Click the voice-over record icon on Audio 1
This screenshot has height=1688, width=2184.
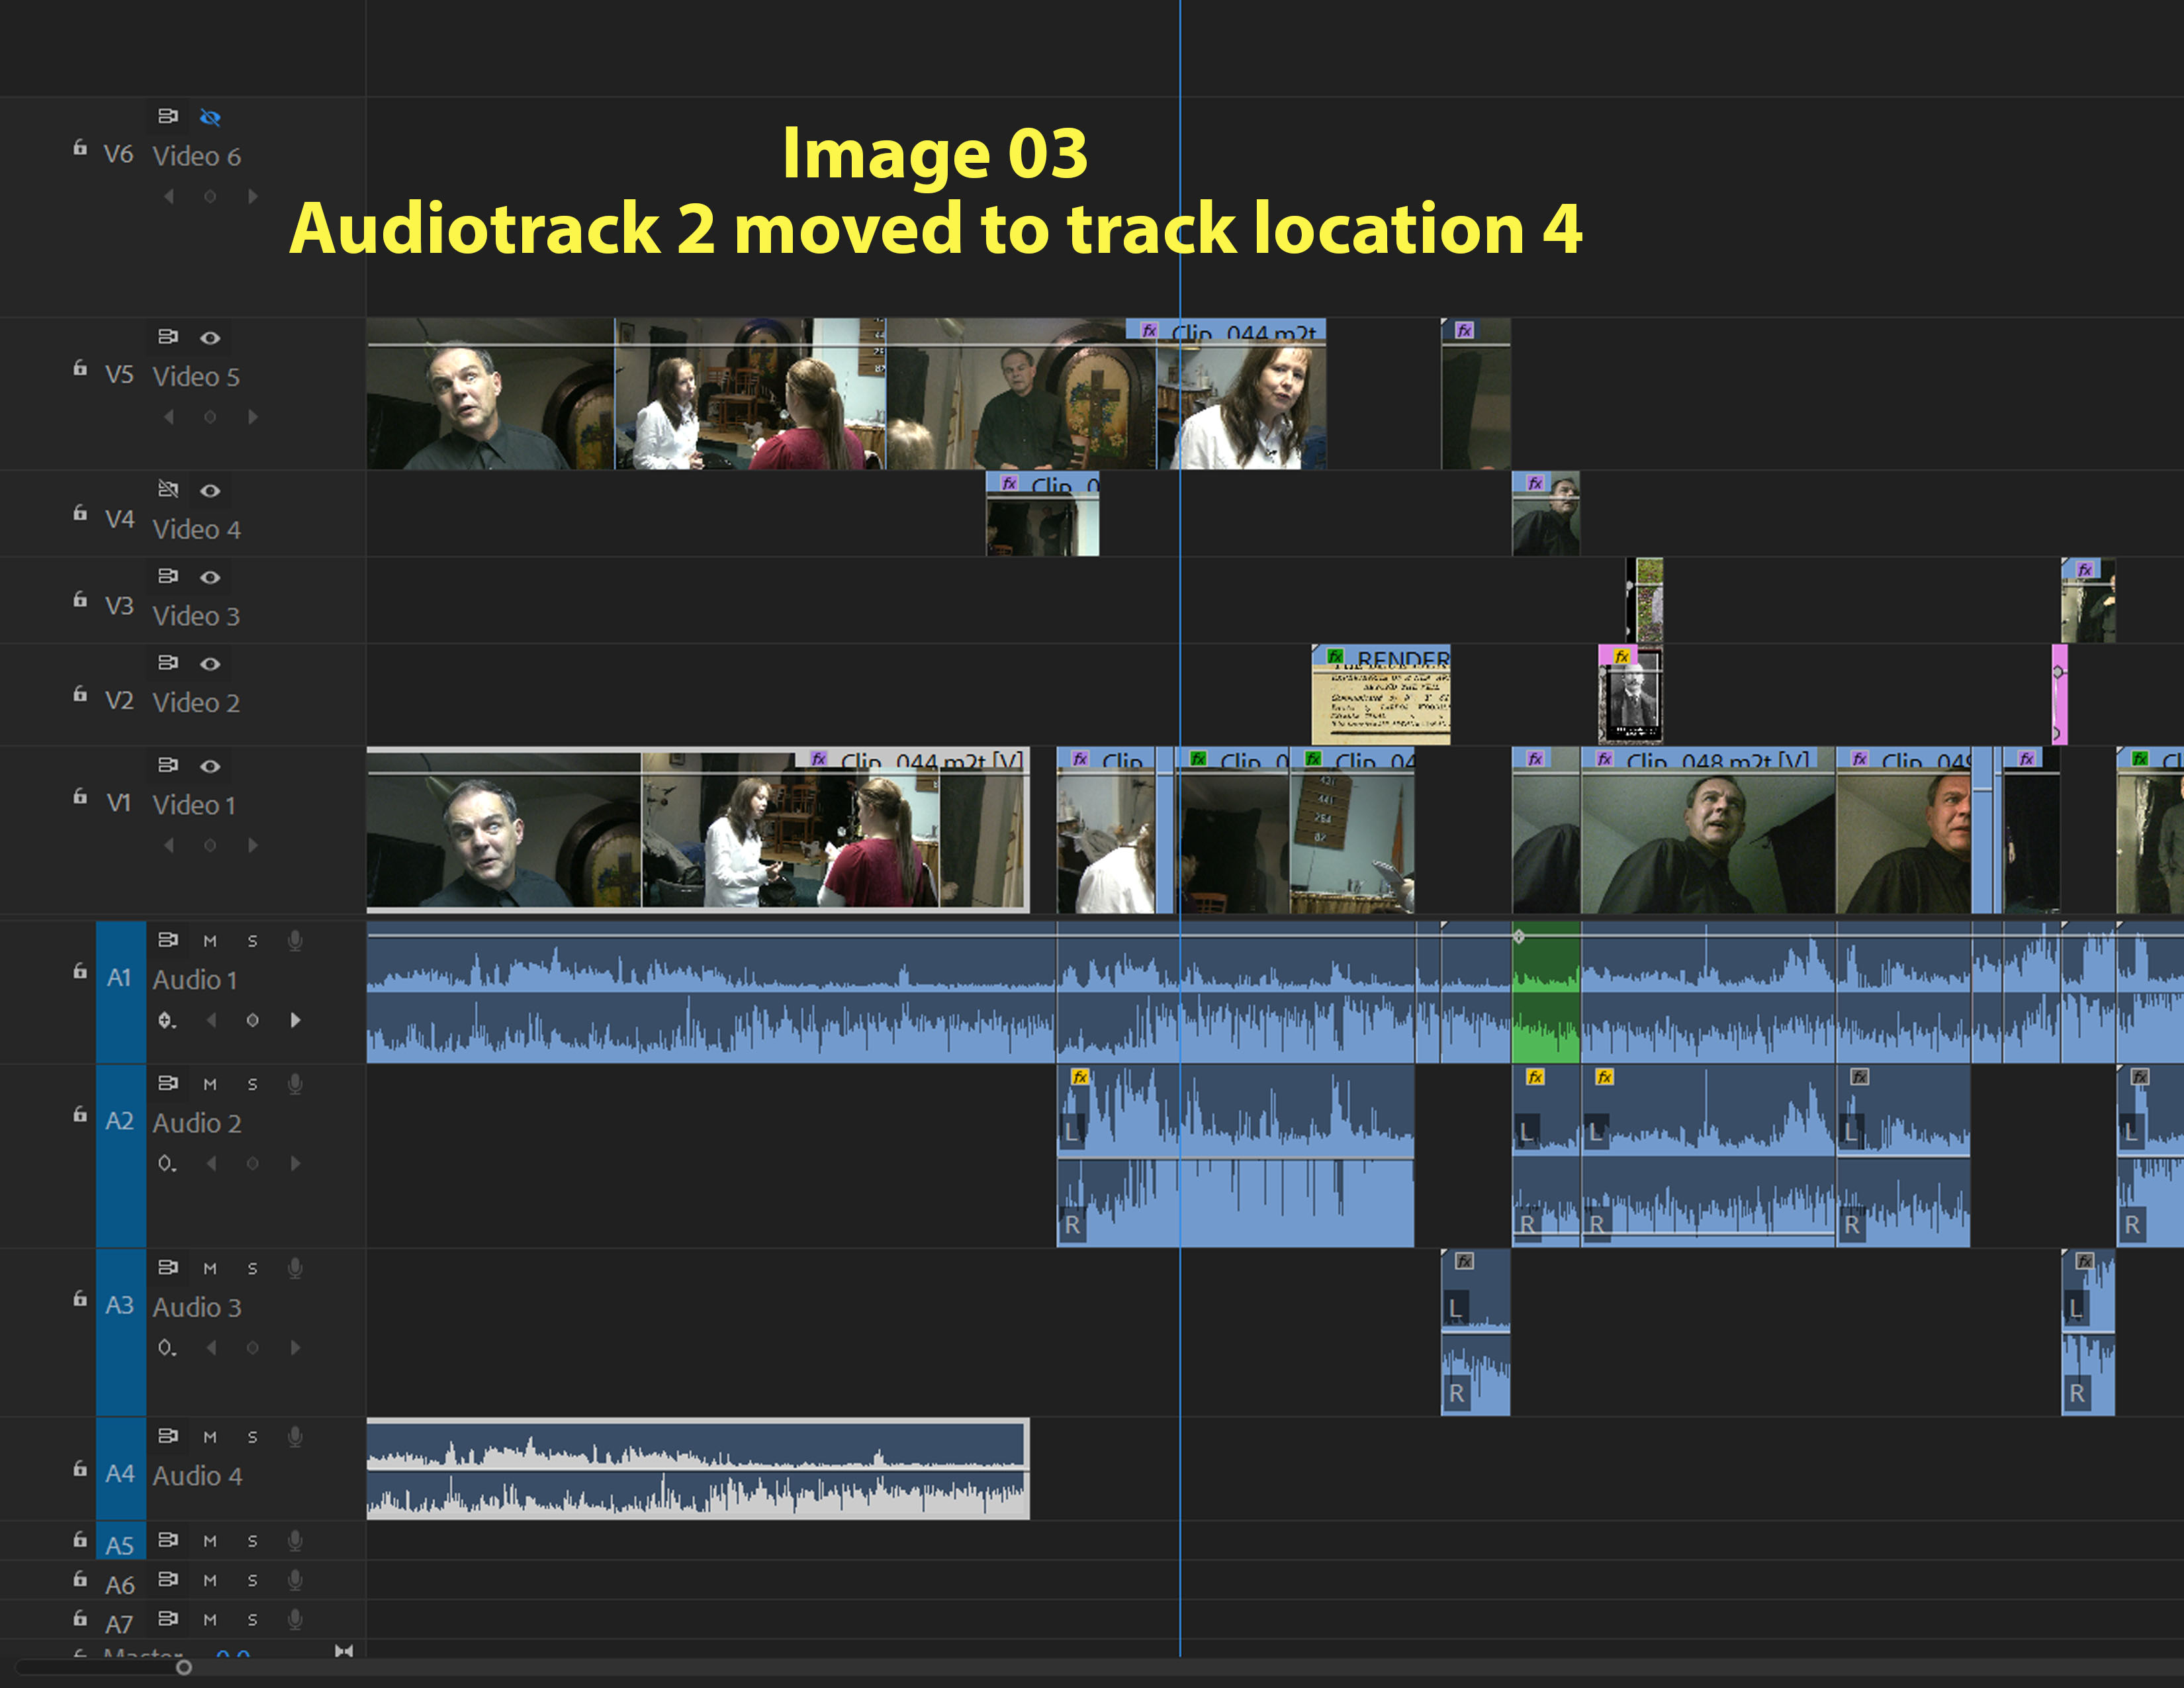click(x=296, y=941)
